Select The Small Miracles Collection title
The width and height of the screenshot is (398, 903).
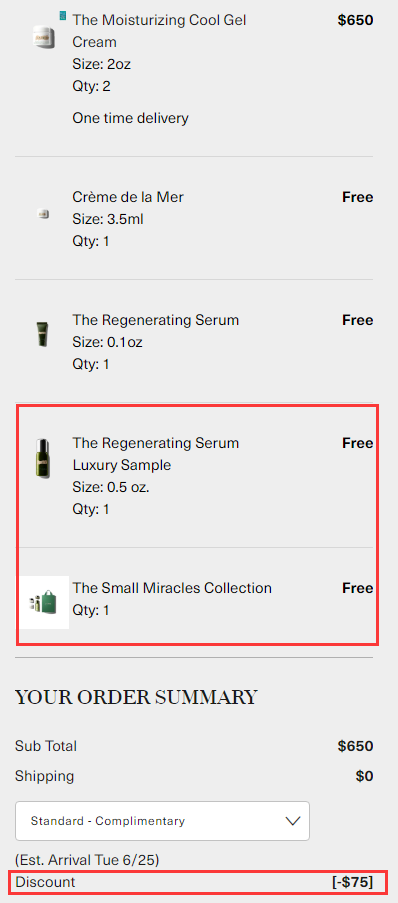pos(172,588)
